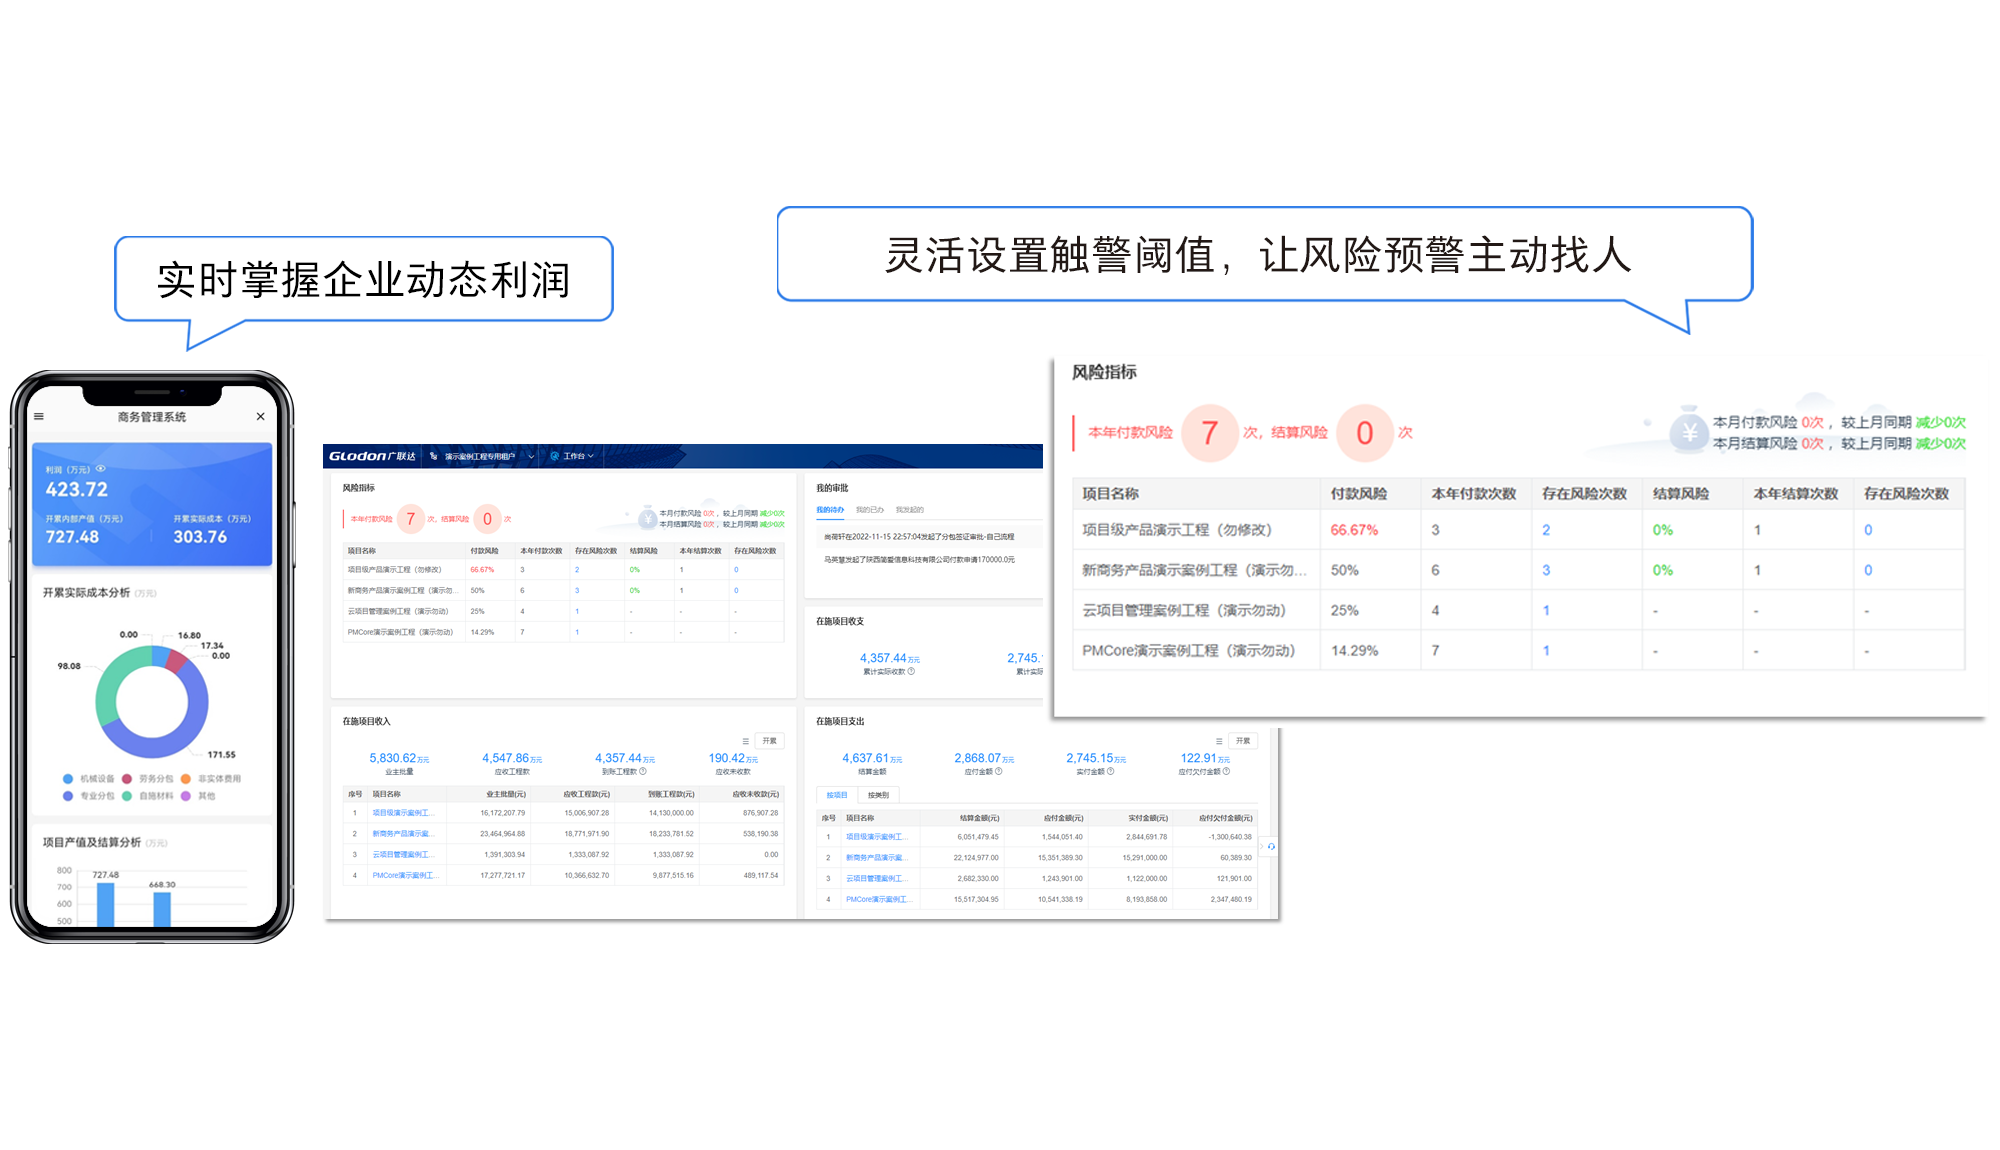Image resolution: width=2000 pixels, height=1150 pixels.
Task: Open PMCore演示案例工 link in income table
Action: [x=403, y=876]
